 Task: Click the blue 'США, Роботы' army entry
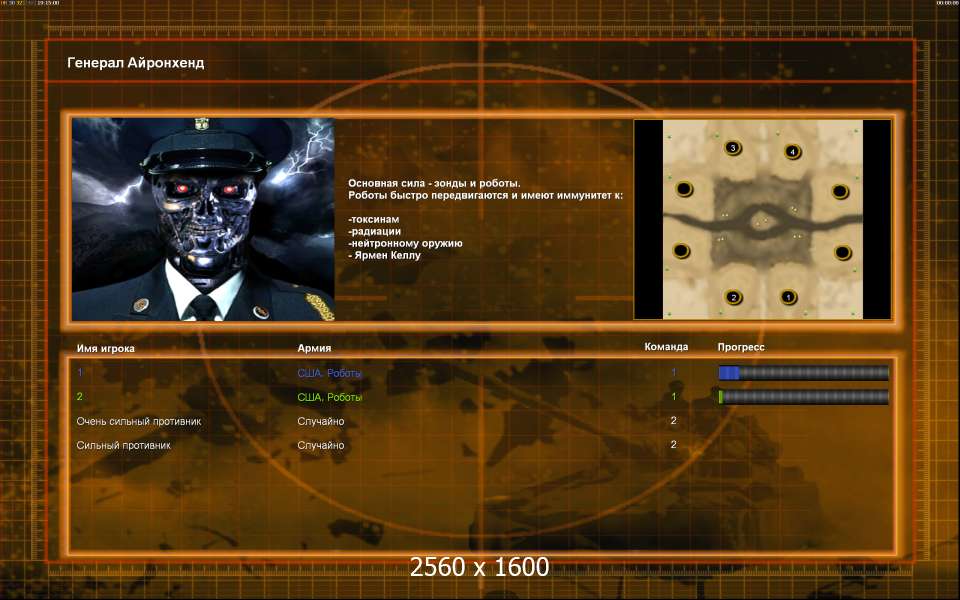(x=329, y=373)
